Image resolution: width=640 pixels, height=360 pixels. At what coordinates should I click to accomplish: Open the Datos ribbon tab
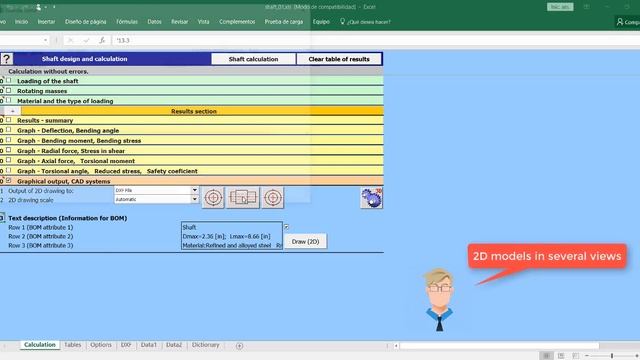154,22
